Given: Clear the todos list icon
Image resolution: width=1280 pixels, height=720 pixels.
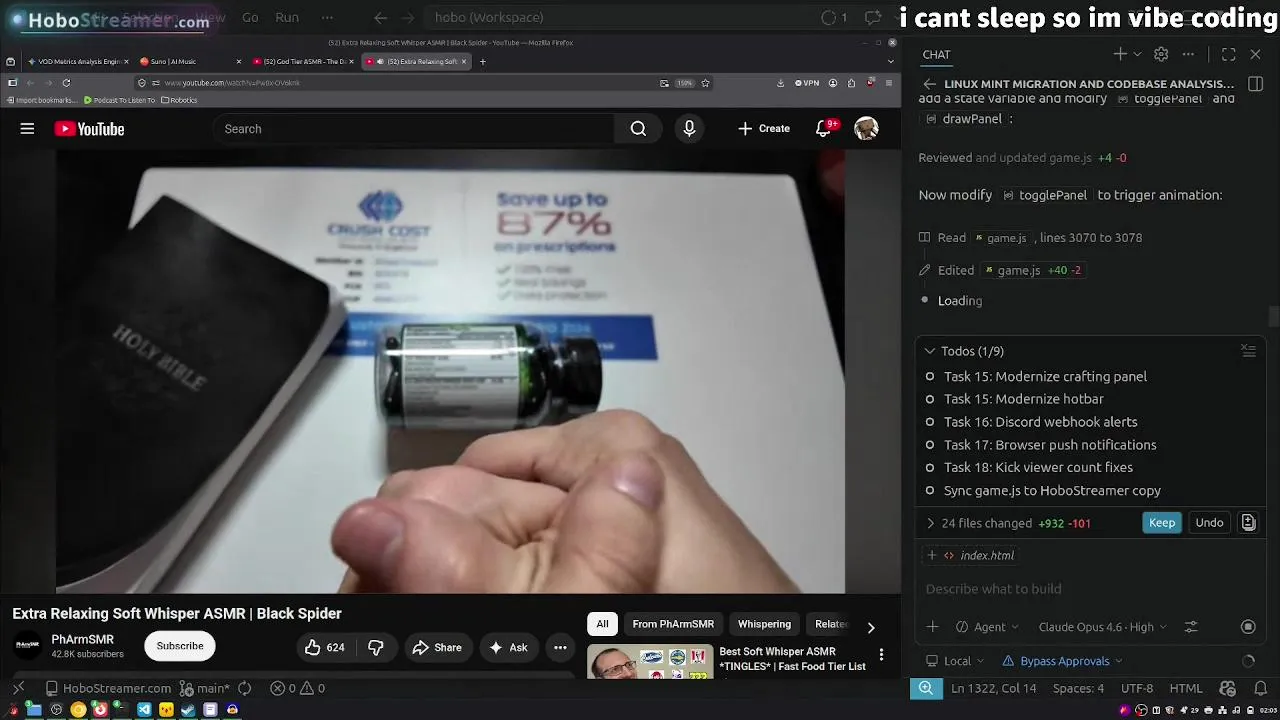Looking at the screenshot, I should (1248, 350).
